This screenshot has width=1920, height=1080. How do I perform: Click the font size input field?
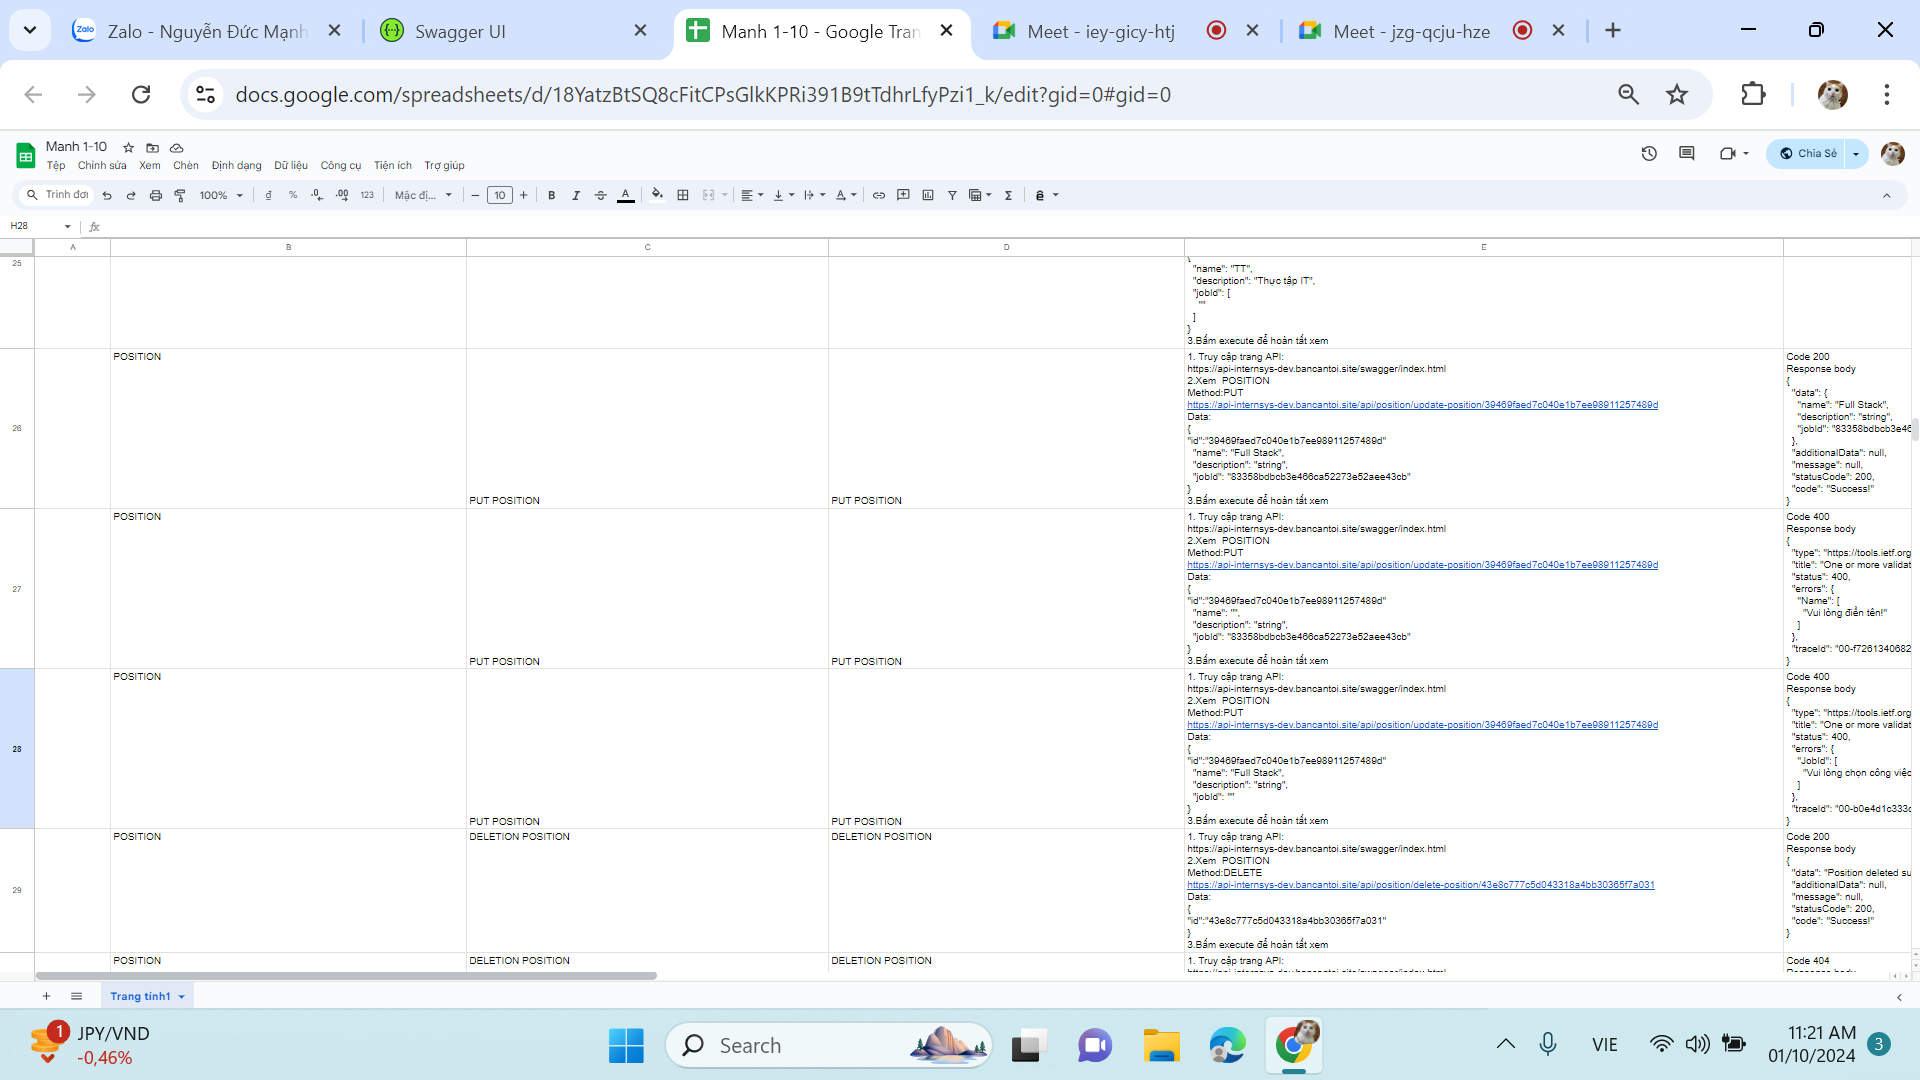499,195
